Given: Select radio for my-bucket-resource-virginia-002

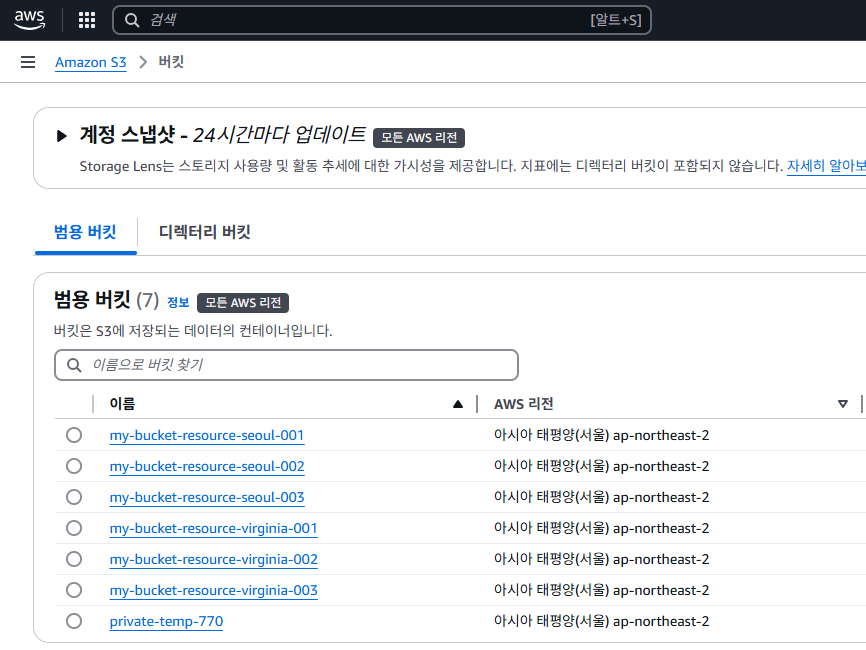Looking at the screenshot, I should (x=74, y=559).
